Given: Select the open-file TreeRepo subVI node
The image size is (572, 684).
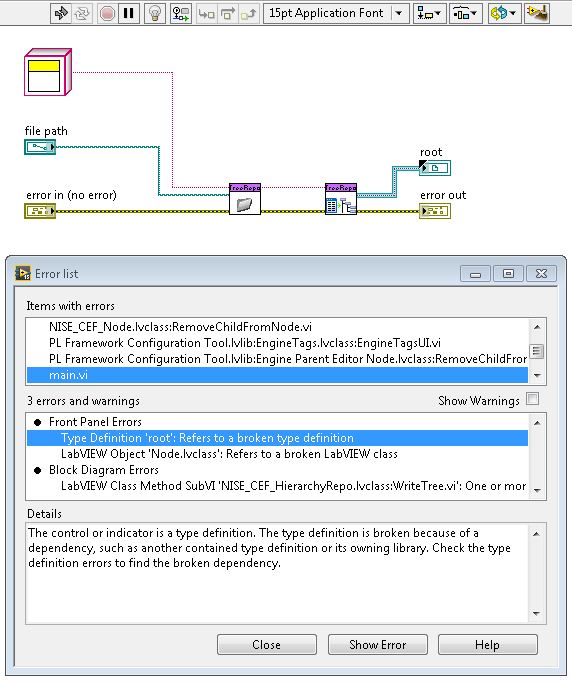Looking at the screenshot, I should (x=245, y=199).
